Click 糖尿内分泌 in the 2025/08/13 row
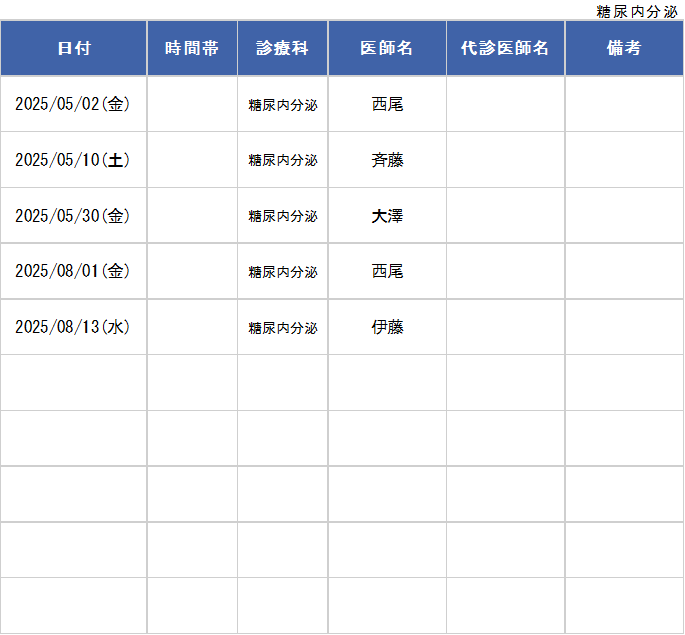Screen dimensions: 685x635 [283, 328]
